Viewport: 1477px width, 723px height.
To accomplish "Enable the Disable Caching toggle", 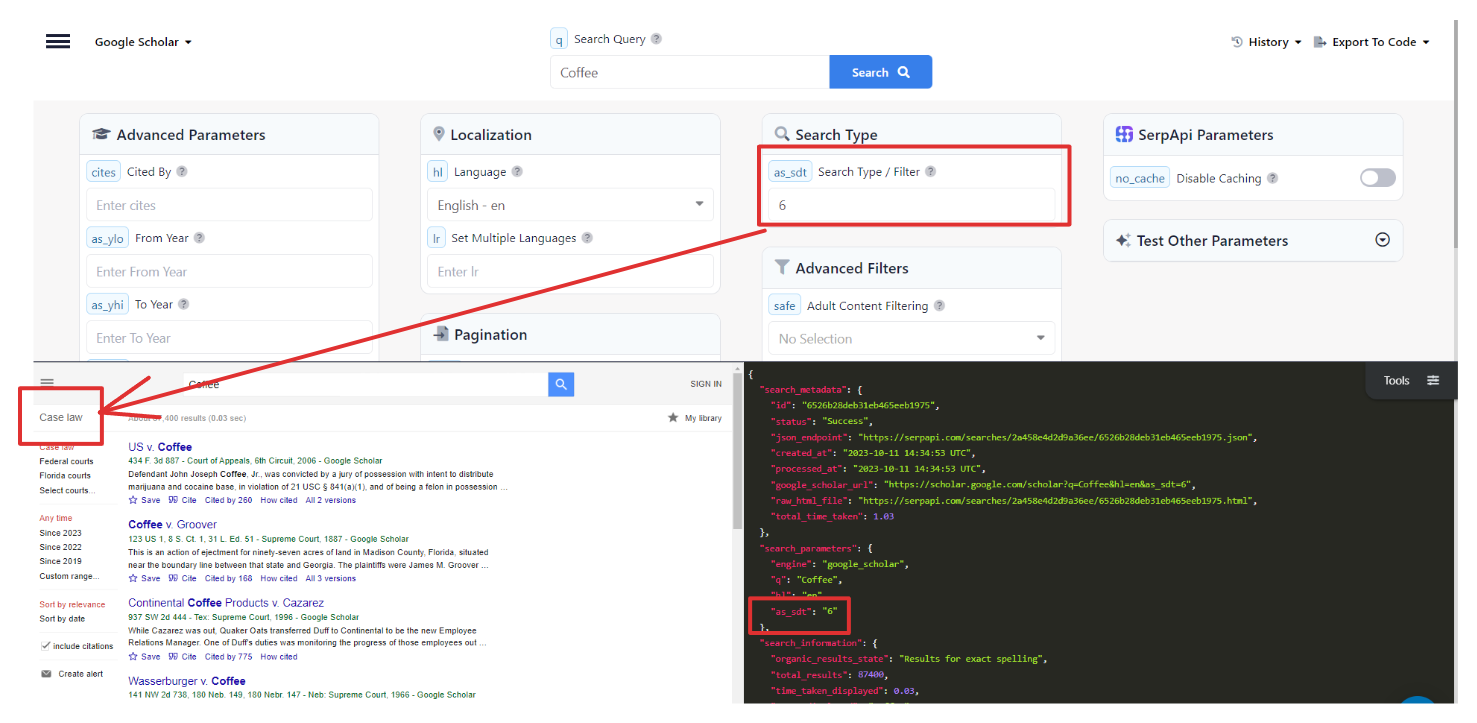I will (x=1377, y=177).
